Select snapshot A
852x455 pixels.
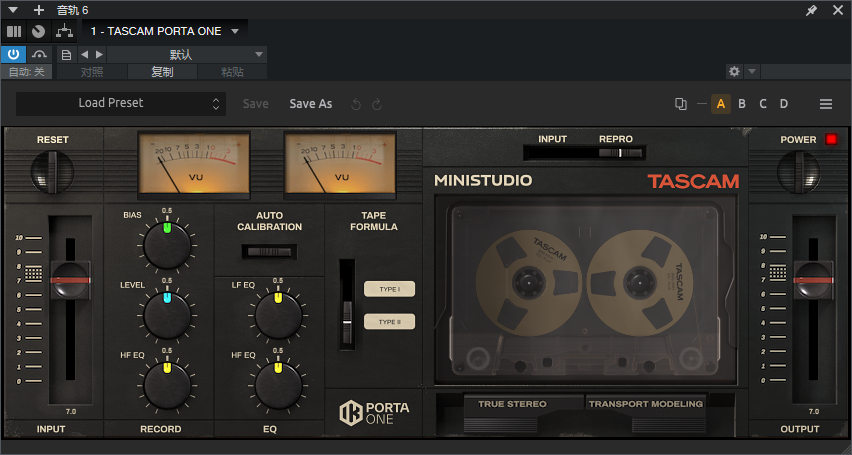click(x=721, y=104)
